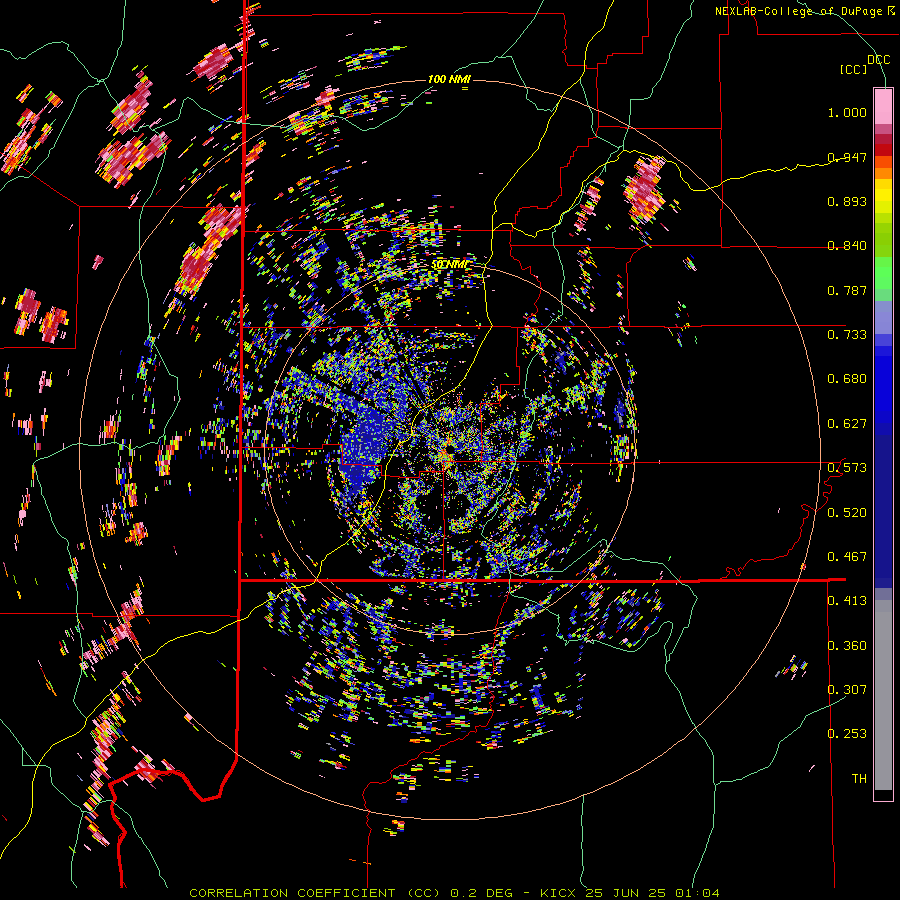Click the [CC] unit label
The image size is (900, 900).
point(854,69)
